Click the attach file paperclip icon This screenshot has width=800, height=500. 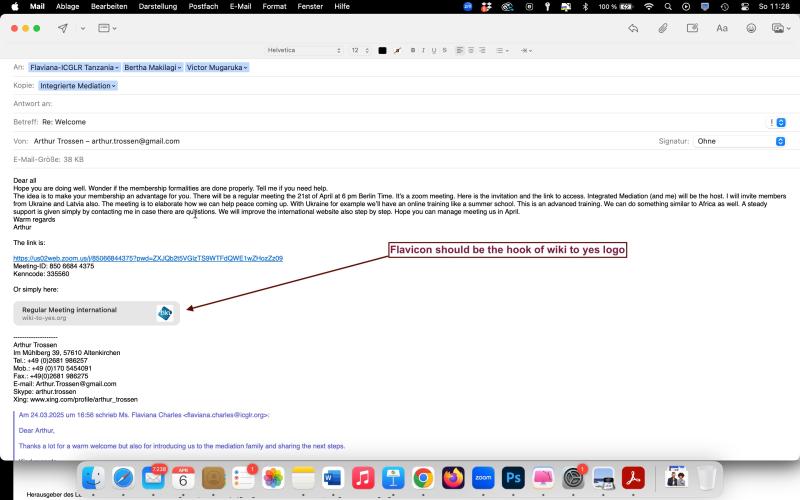(x=662, y=28)
